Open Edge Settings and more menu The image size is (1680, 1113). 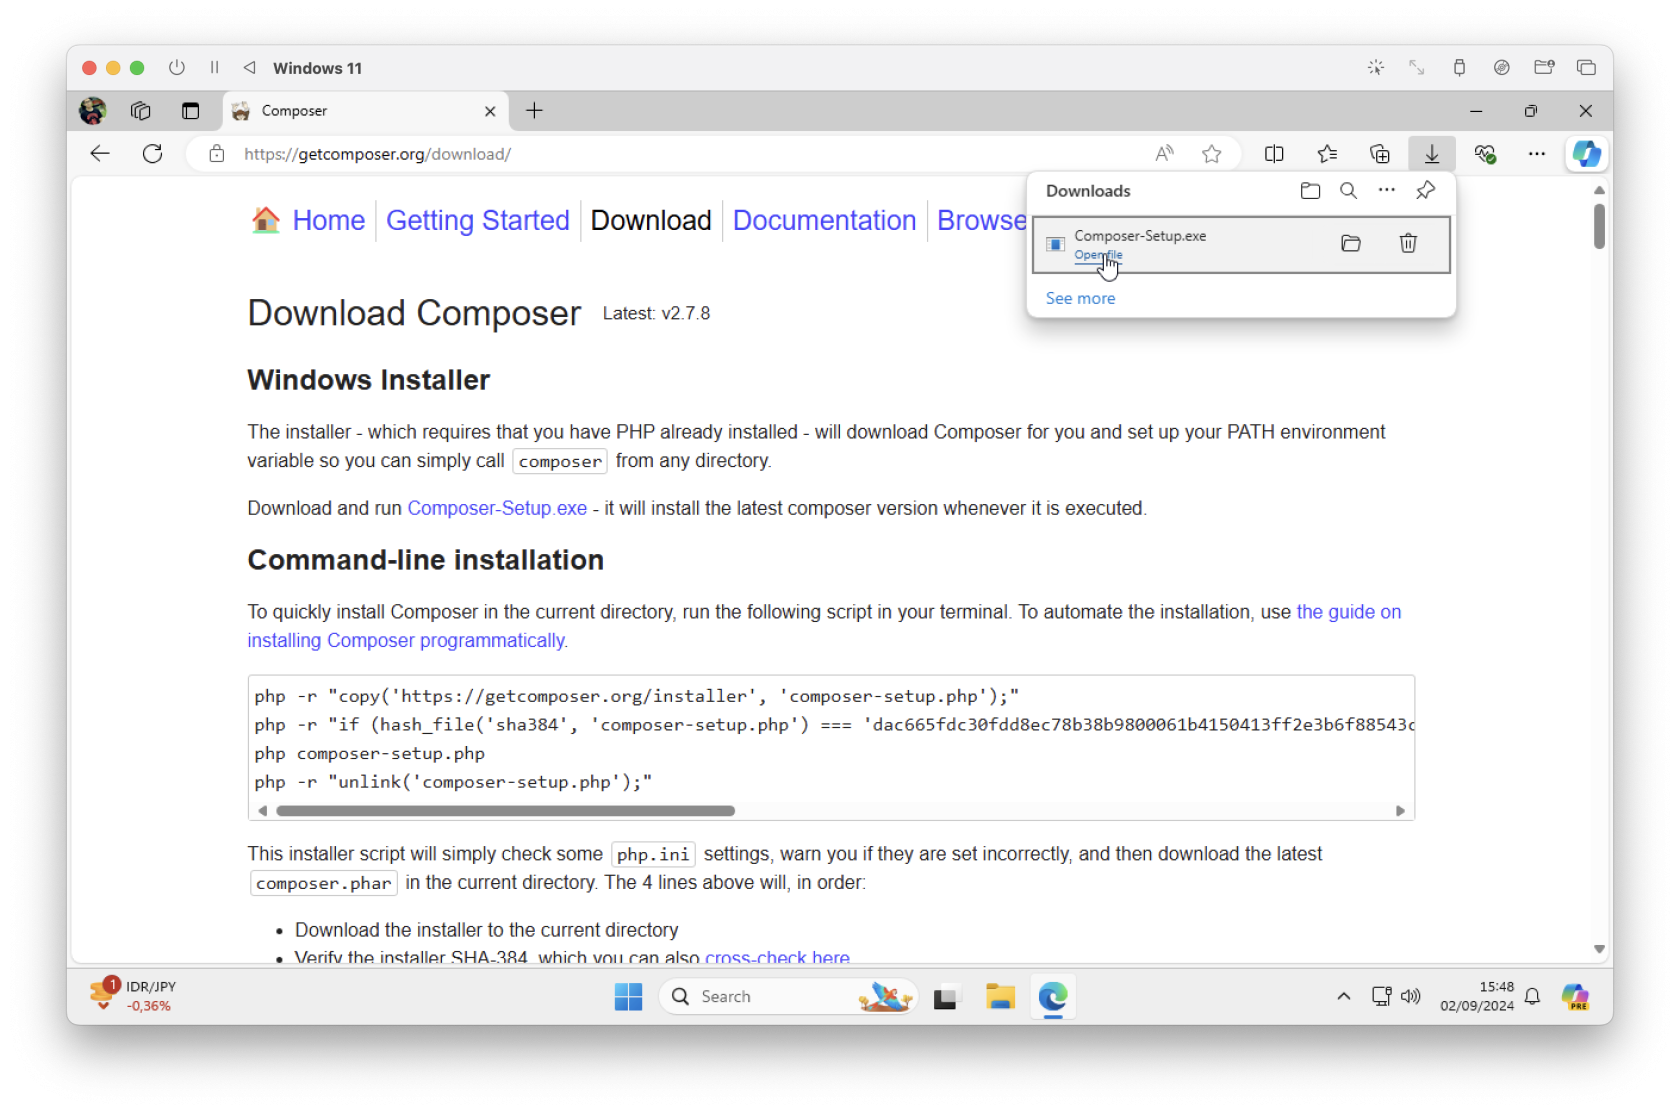1537,154
